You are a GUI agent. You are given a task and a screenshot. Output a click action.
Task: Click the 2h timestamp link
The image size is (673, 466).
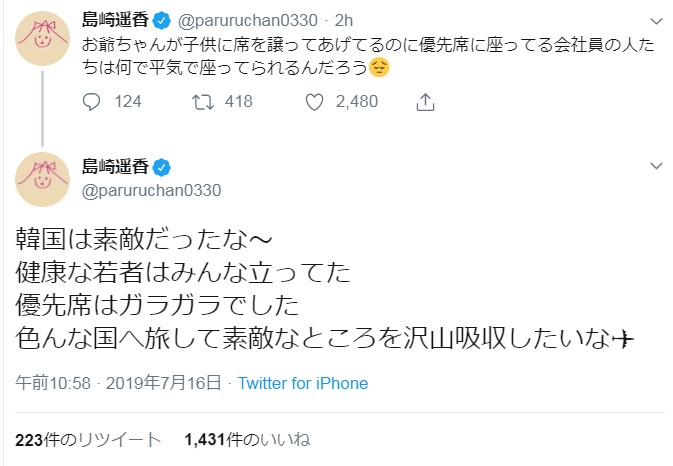point(343,18)
